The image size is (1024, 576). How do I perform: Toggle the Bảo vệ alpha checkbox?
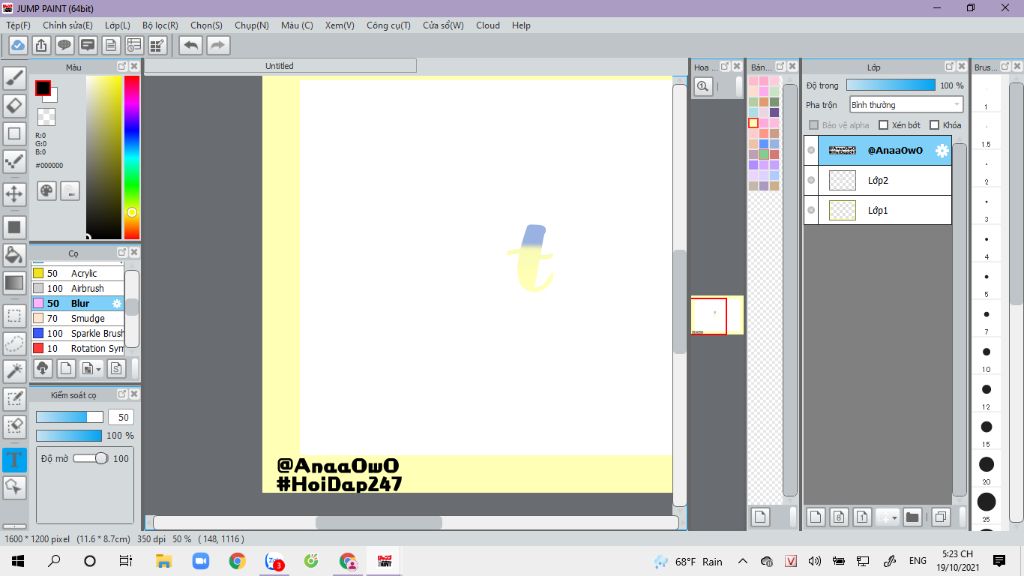(x=814, y=125)
